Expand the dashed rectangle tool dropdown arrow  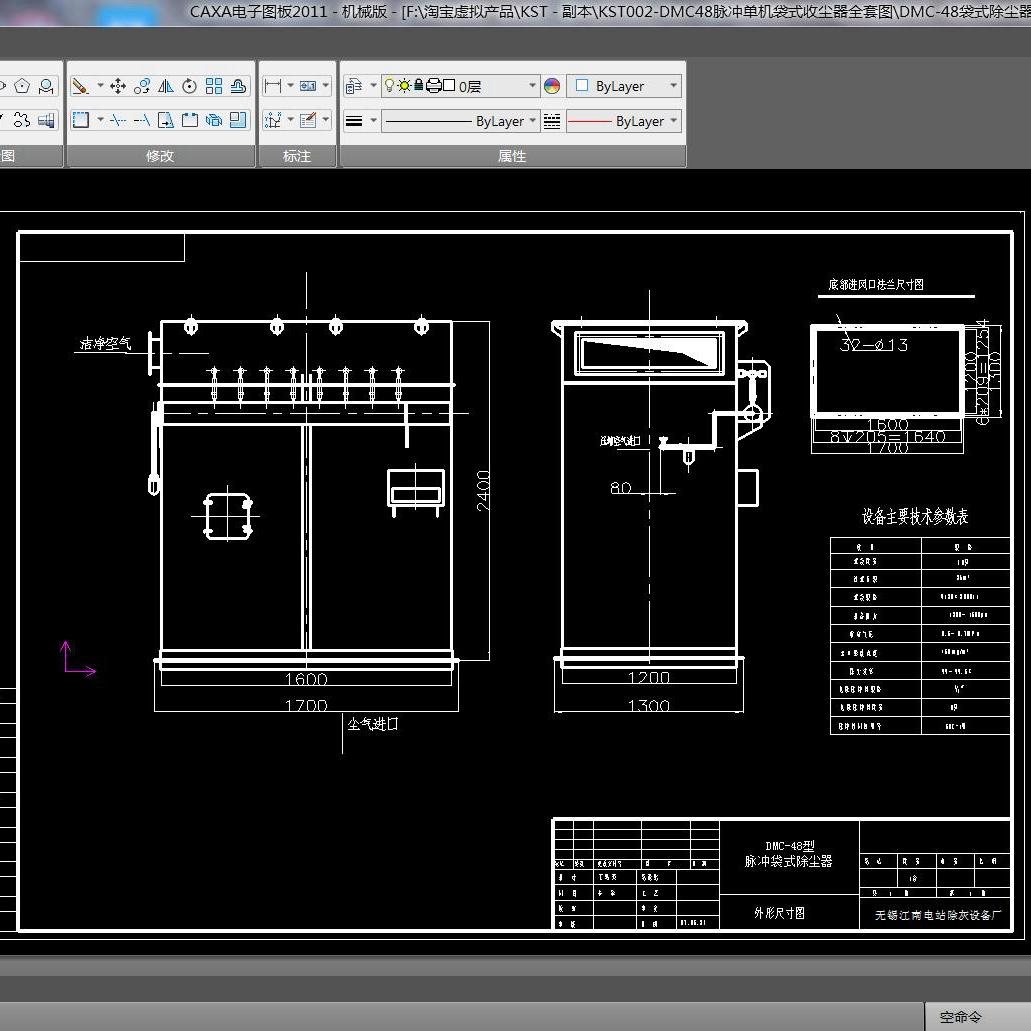coord(100,120)
